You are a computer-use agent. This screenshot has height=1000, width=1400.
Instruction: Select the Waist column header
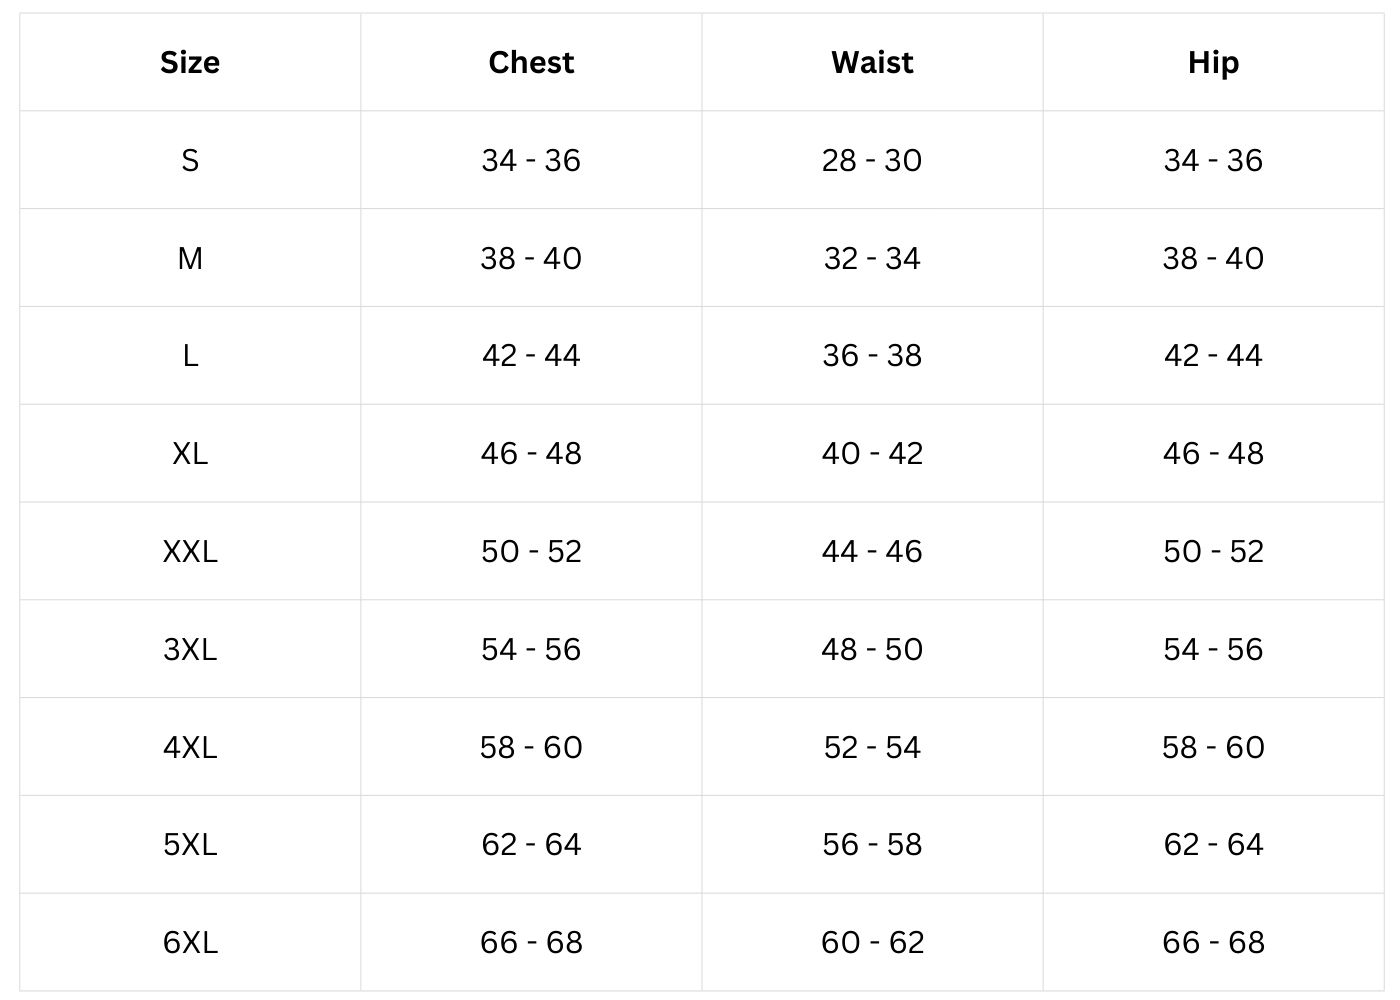click(872, 62)
